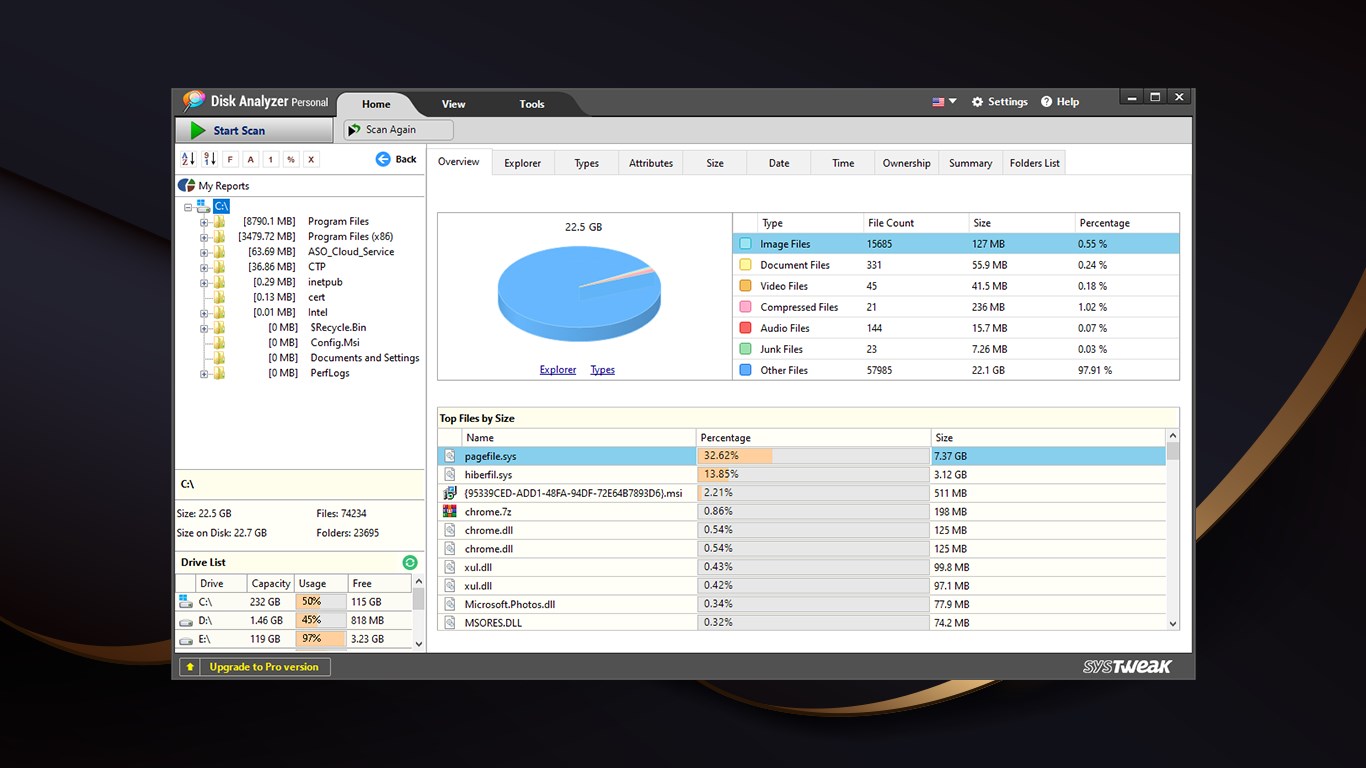Collapse the C:\ root tree node
Image resolution: width=1366 pixels, height=768 pixels.
(188, 207)
